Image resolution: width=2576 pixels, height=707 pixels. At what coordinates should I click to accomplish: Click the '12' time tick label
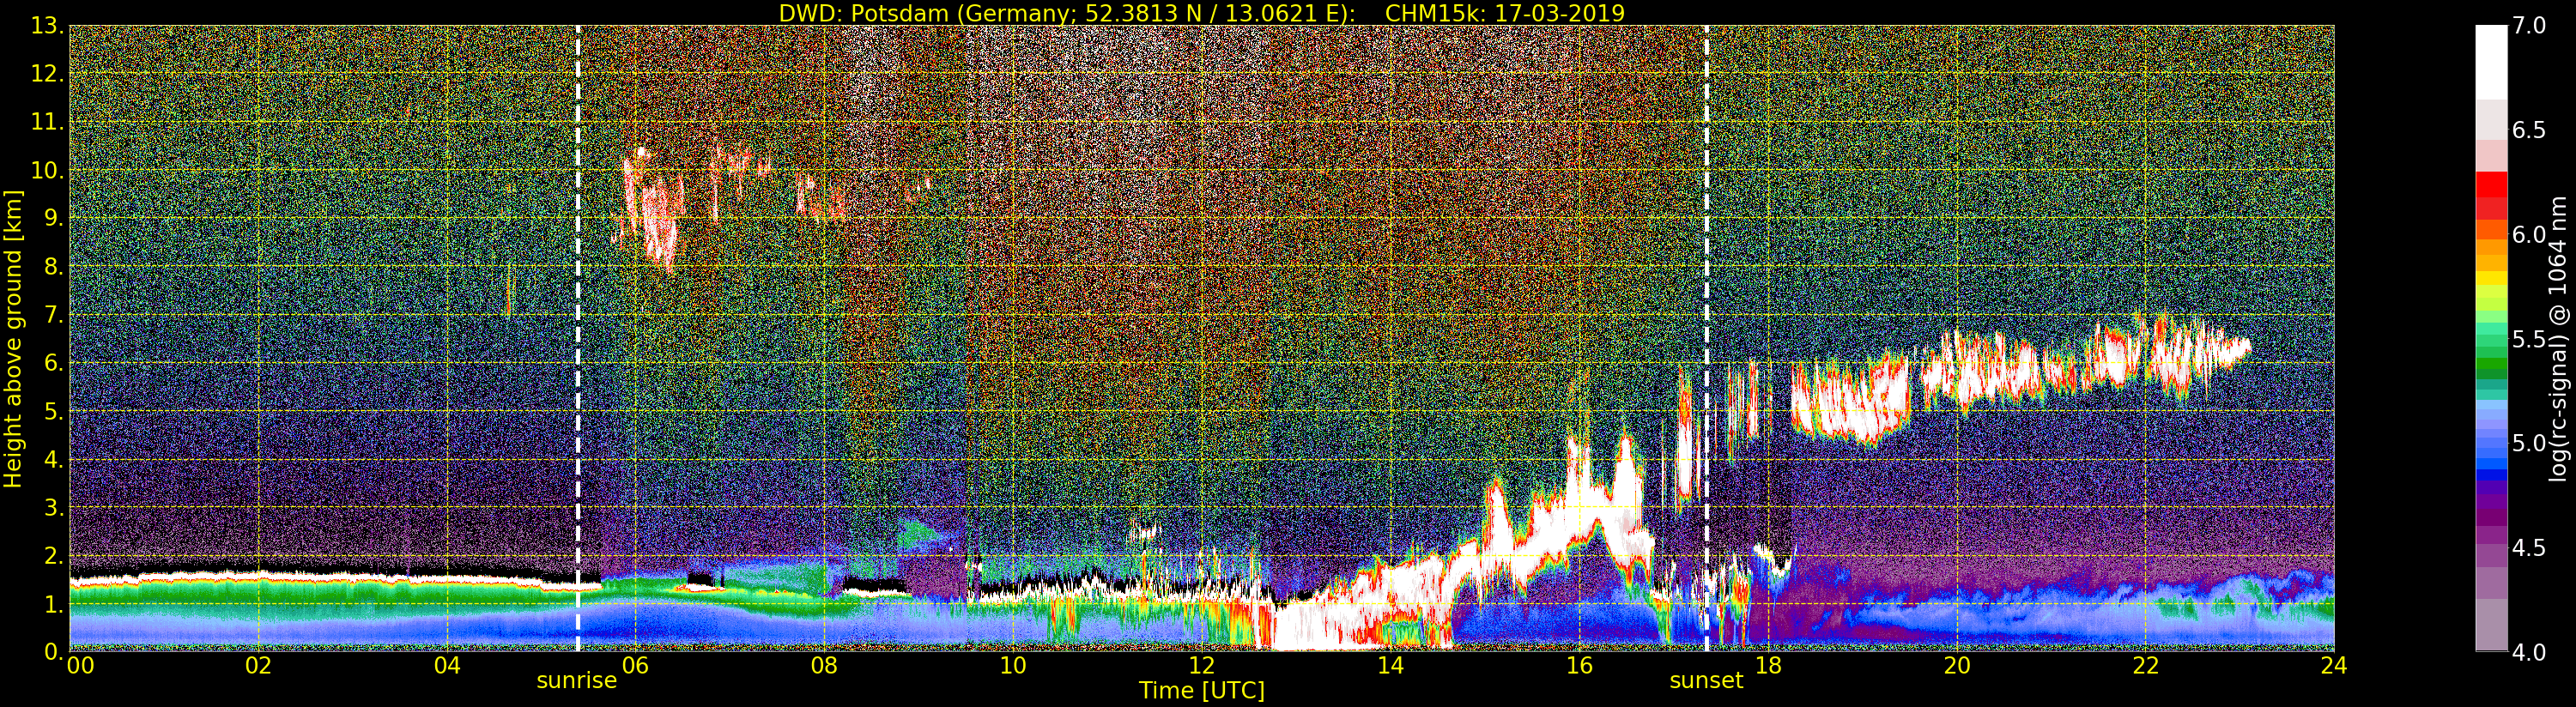pos(1201,665)
